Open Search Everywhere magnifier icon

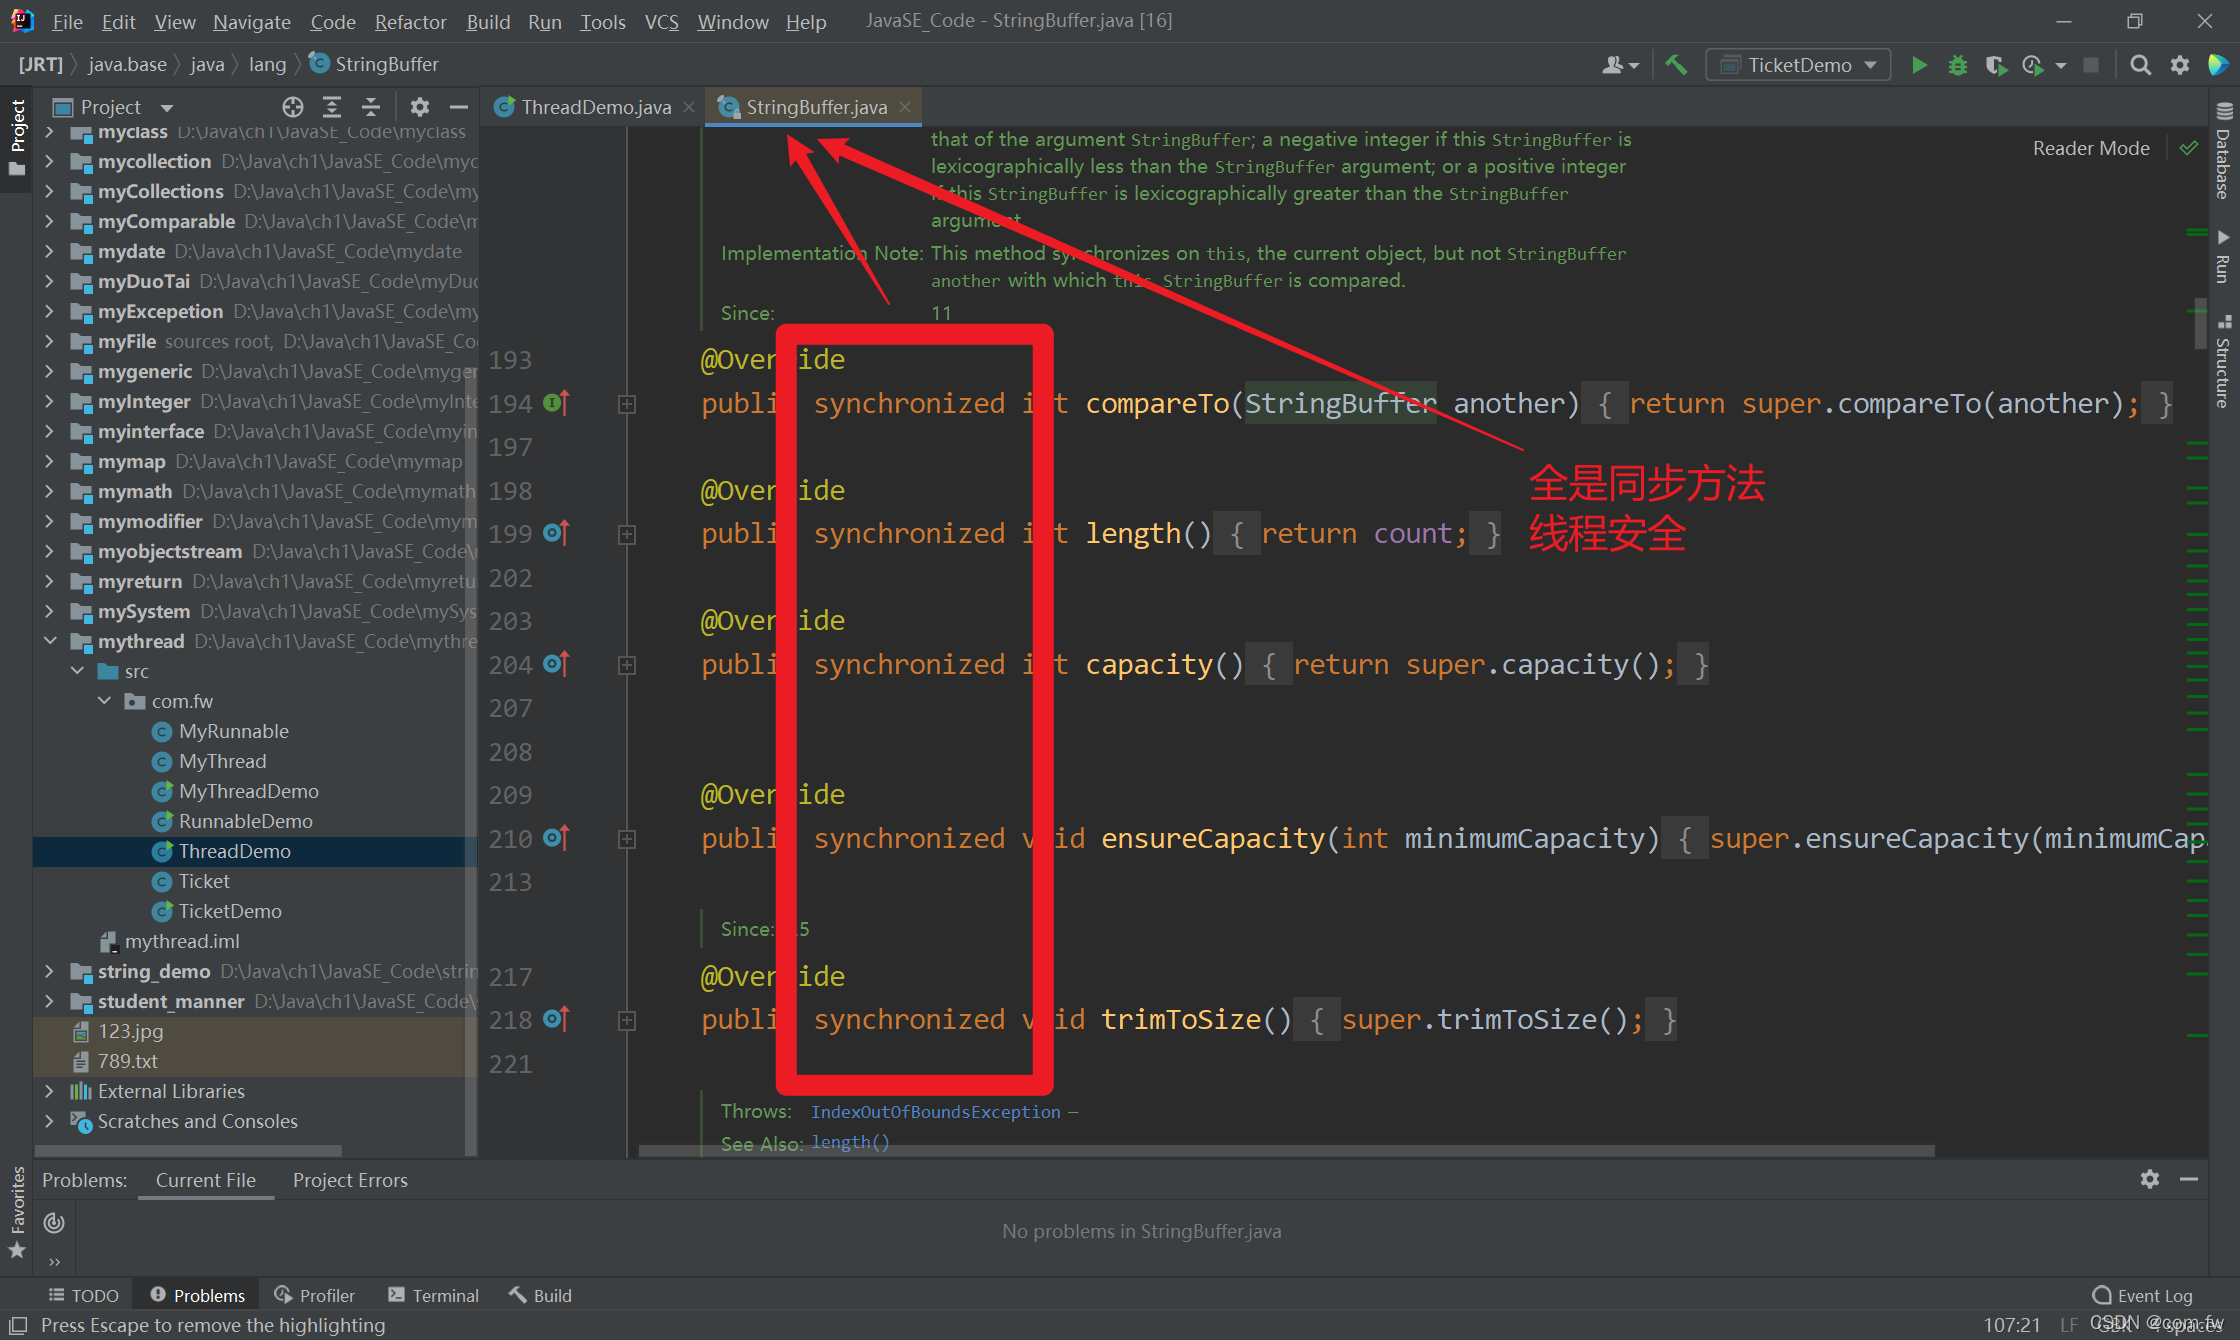click(2140, 65)
